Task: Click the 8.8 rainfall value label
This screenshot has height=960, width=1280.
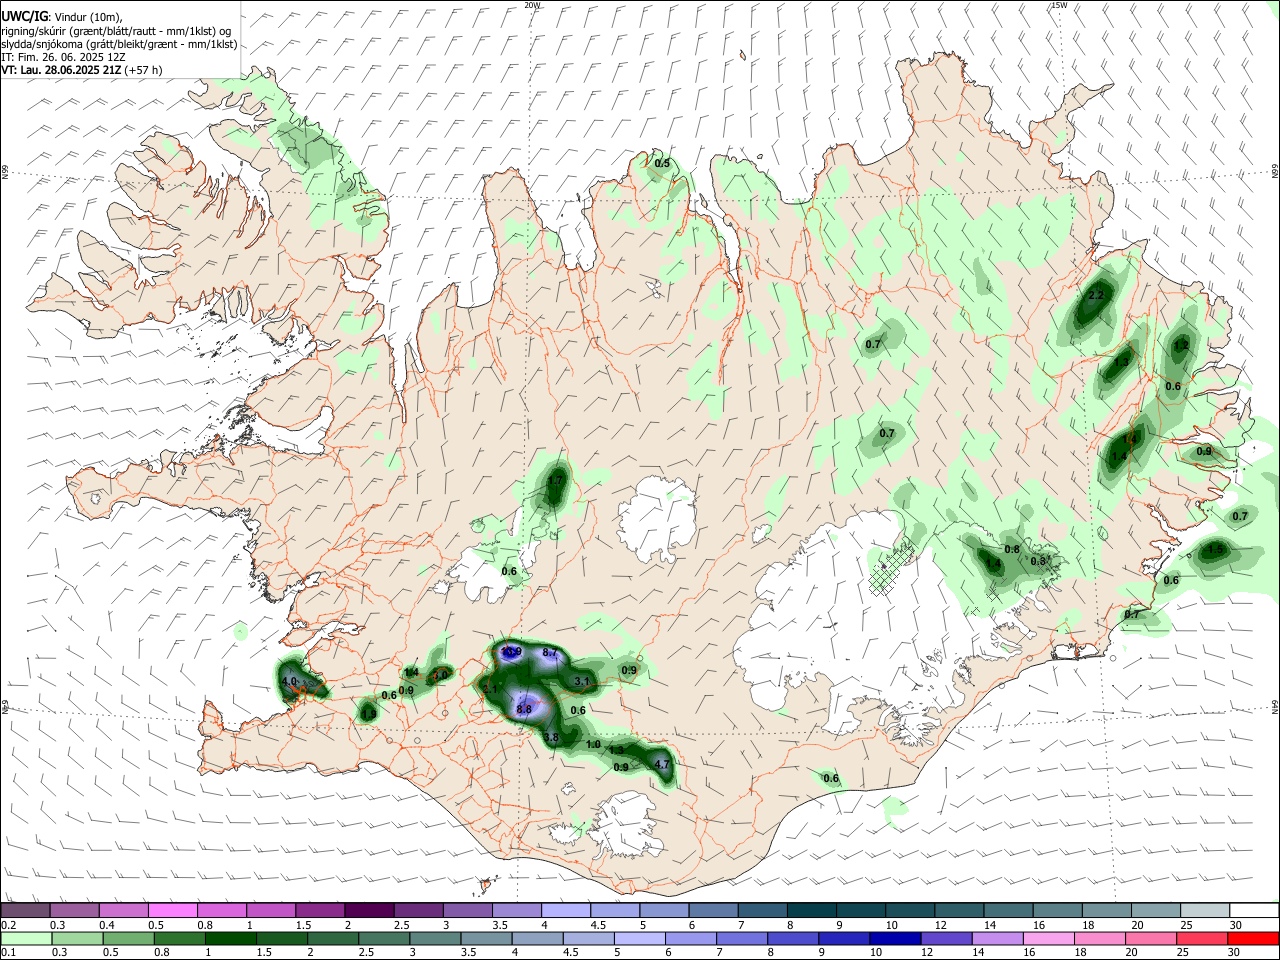Action: click(524, 709)
